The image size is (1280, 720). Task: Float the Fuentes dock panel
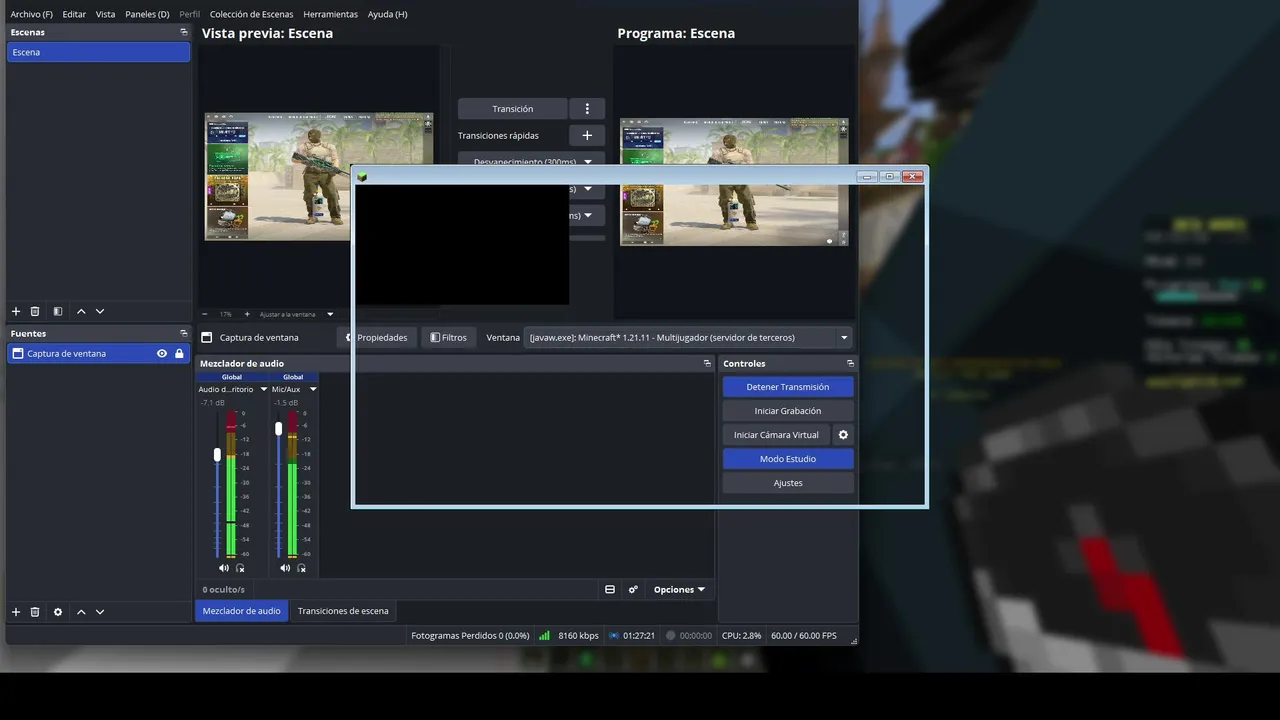[x=183, y=333]
